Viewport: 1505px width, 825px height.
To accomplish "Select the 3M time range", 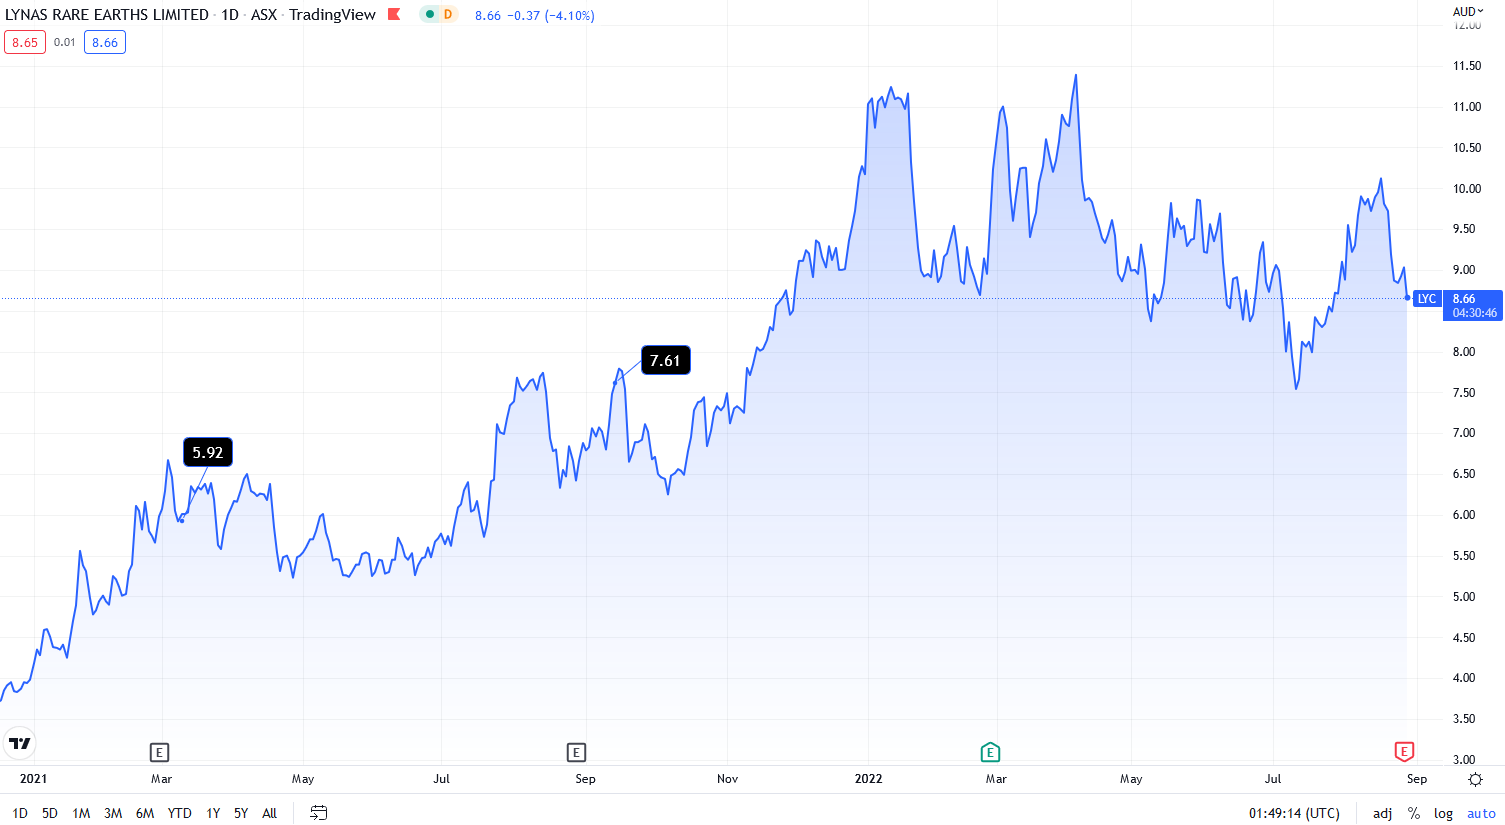I will tap(113, 813).
